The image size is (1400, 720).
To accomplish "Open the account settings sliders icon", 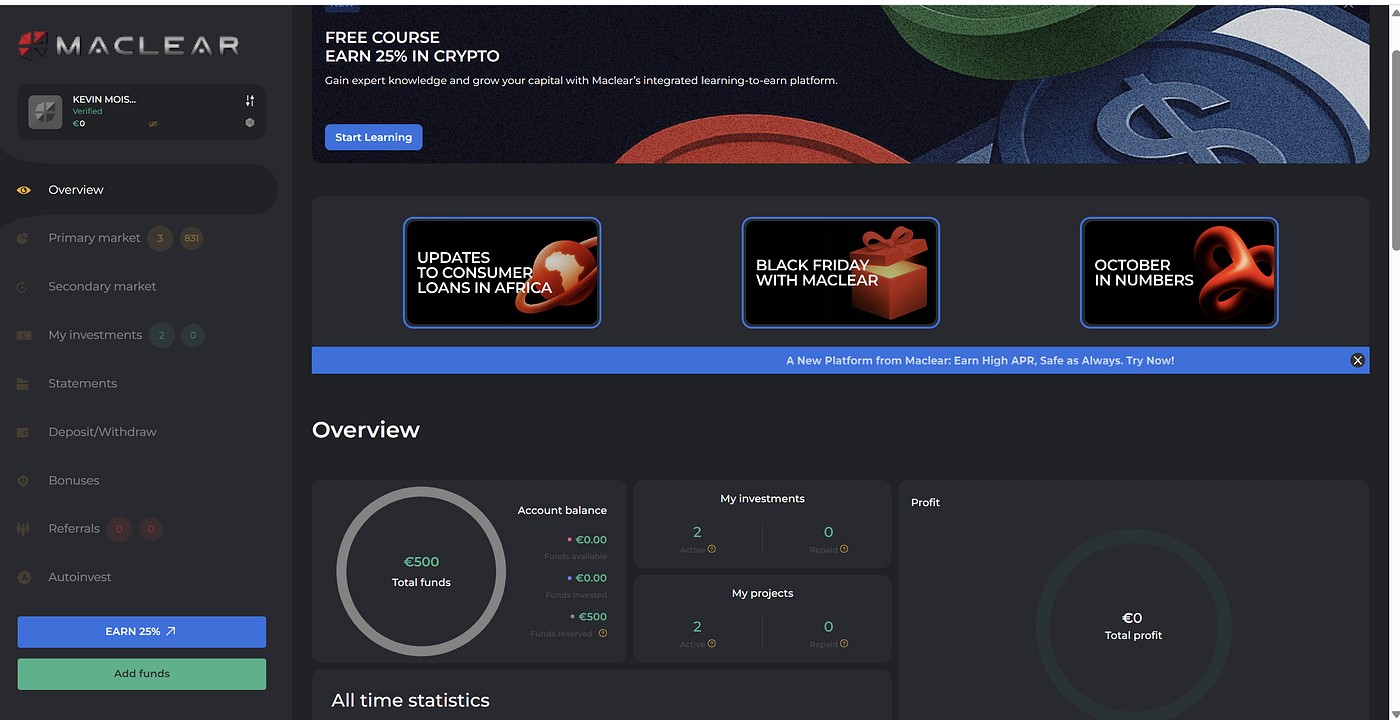I will (x=250, y=100).
